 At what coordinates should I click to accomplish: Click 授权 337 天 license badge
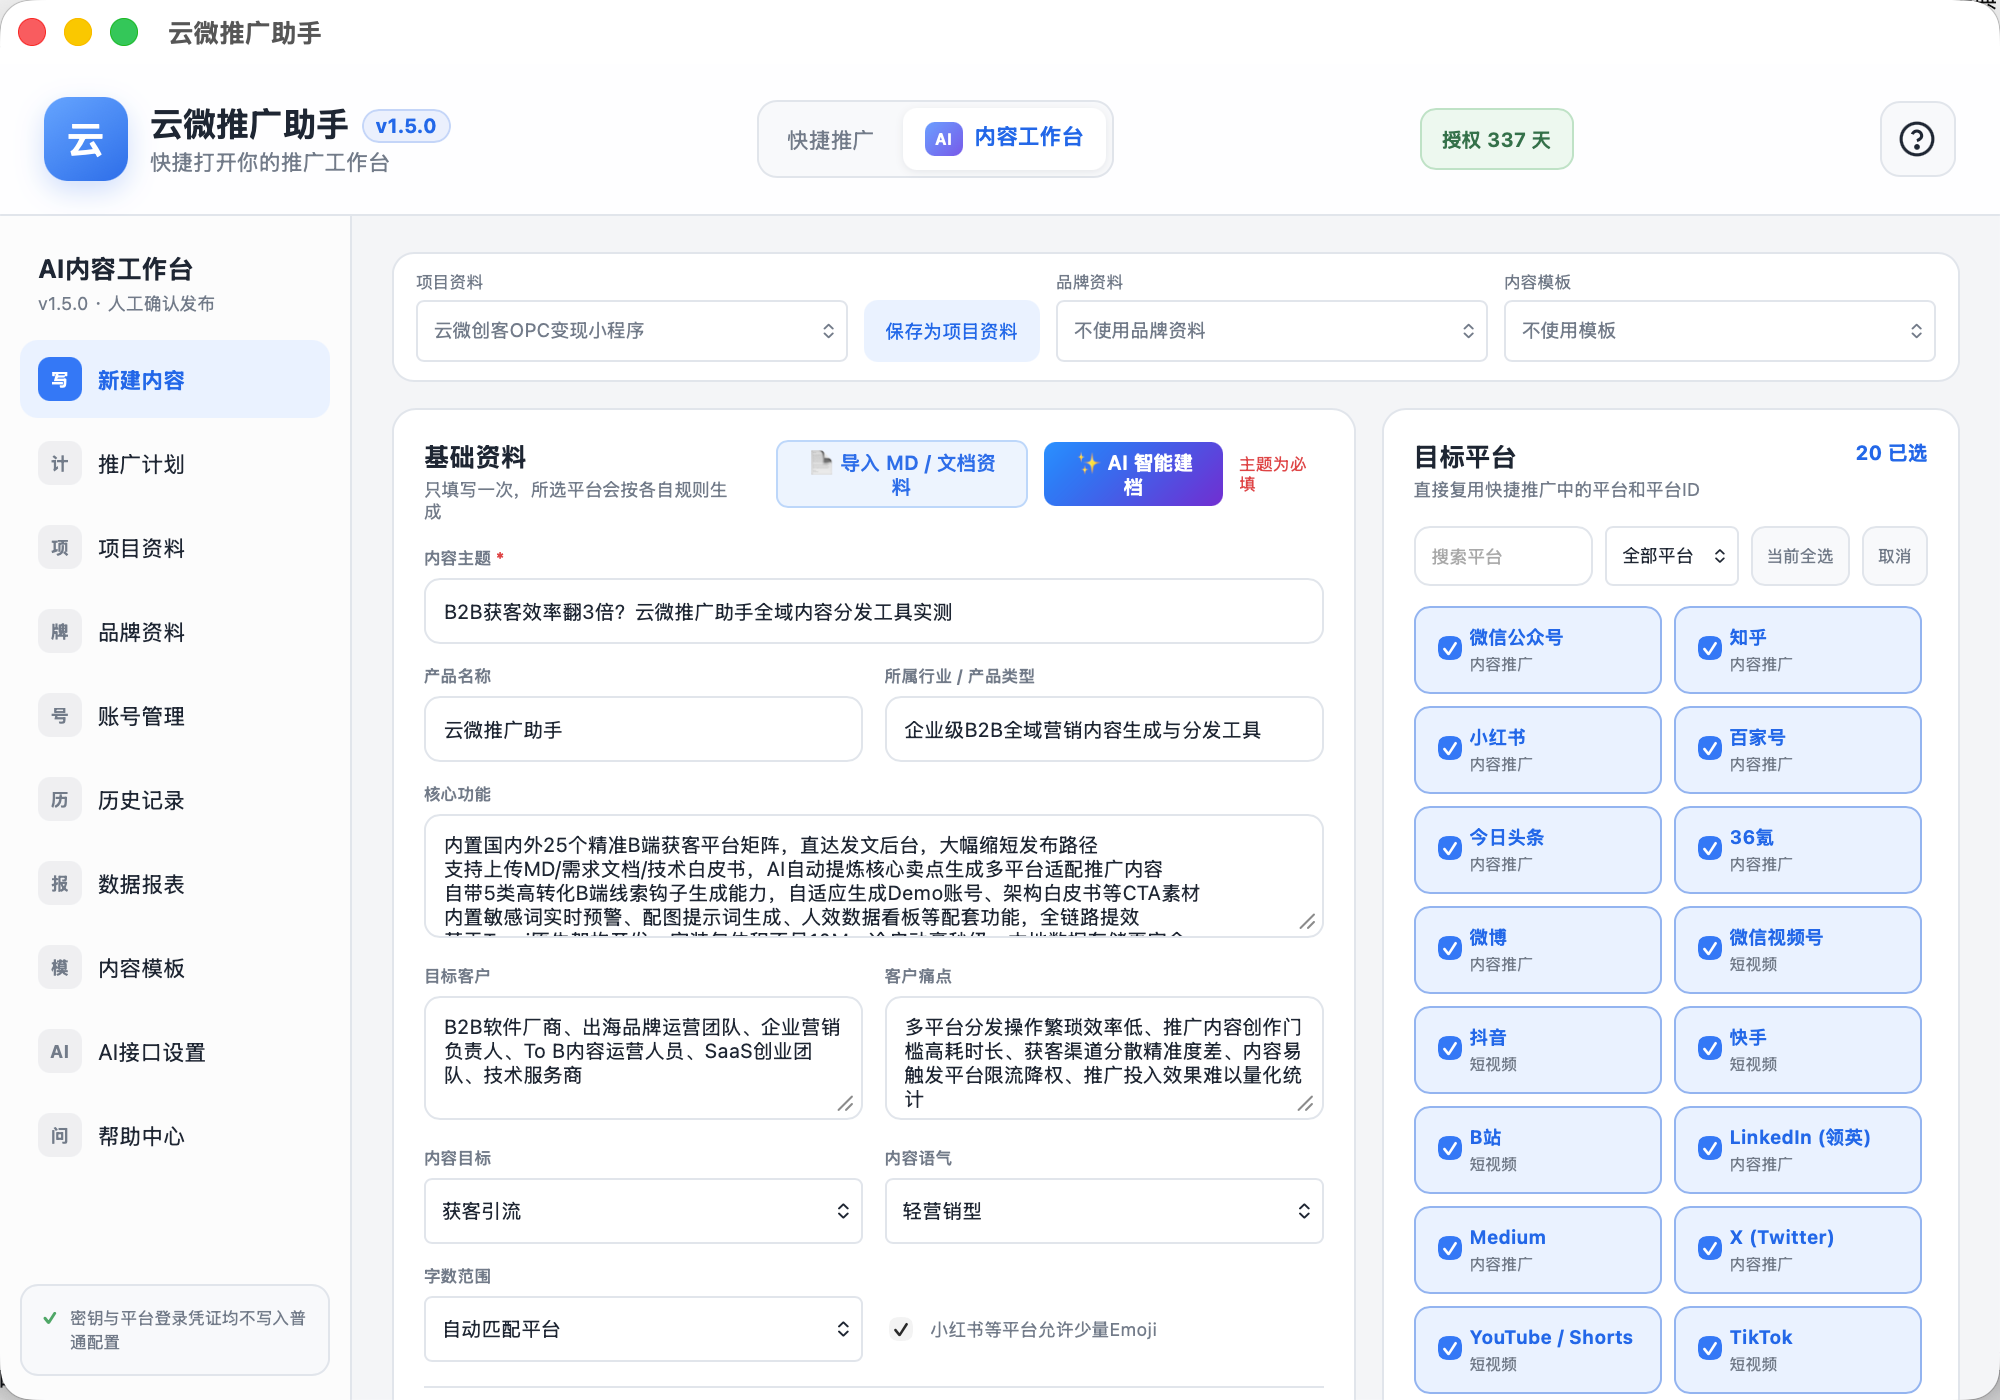[x=1496, y=139]
